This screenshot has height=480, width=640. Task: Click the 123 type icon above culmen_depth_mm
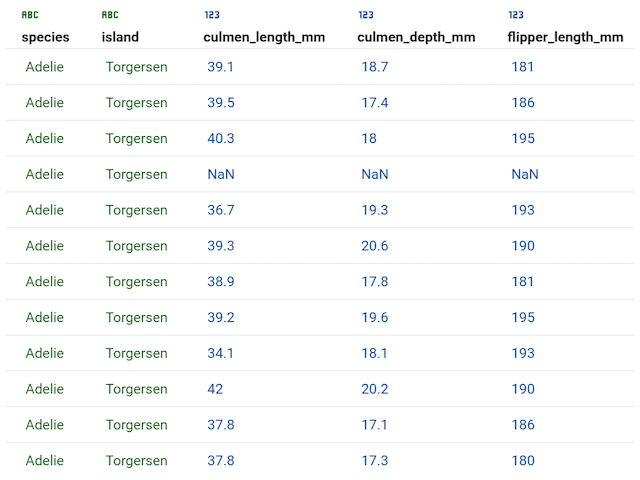coord(366,15)
